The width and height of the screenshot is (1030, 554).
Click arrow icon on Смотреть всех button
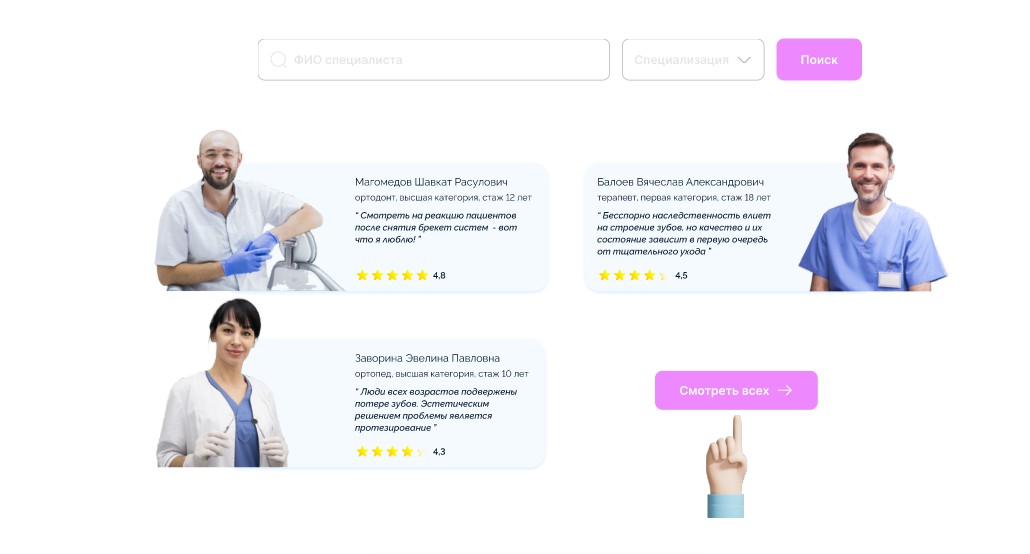coord(785,390)
